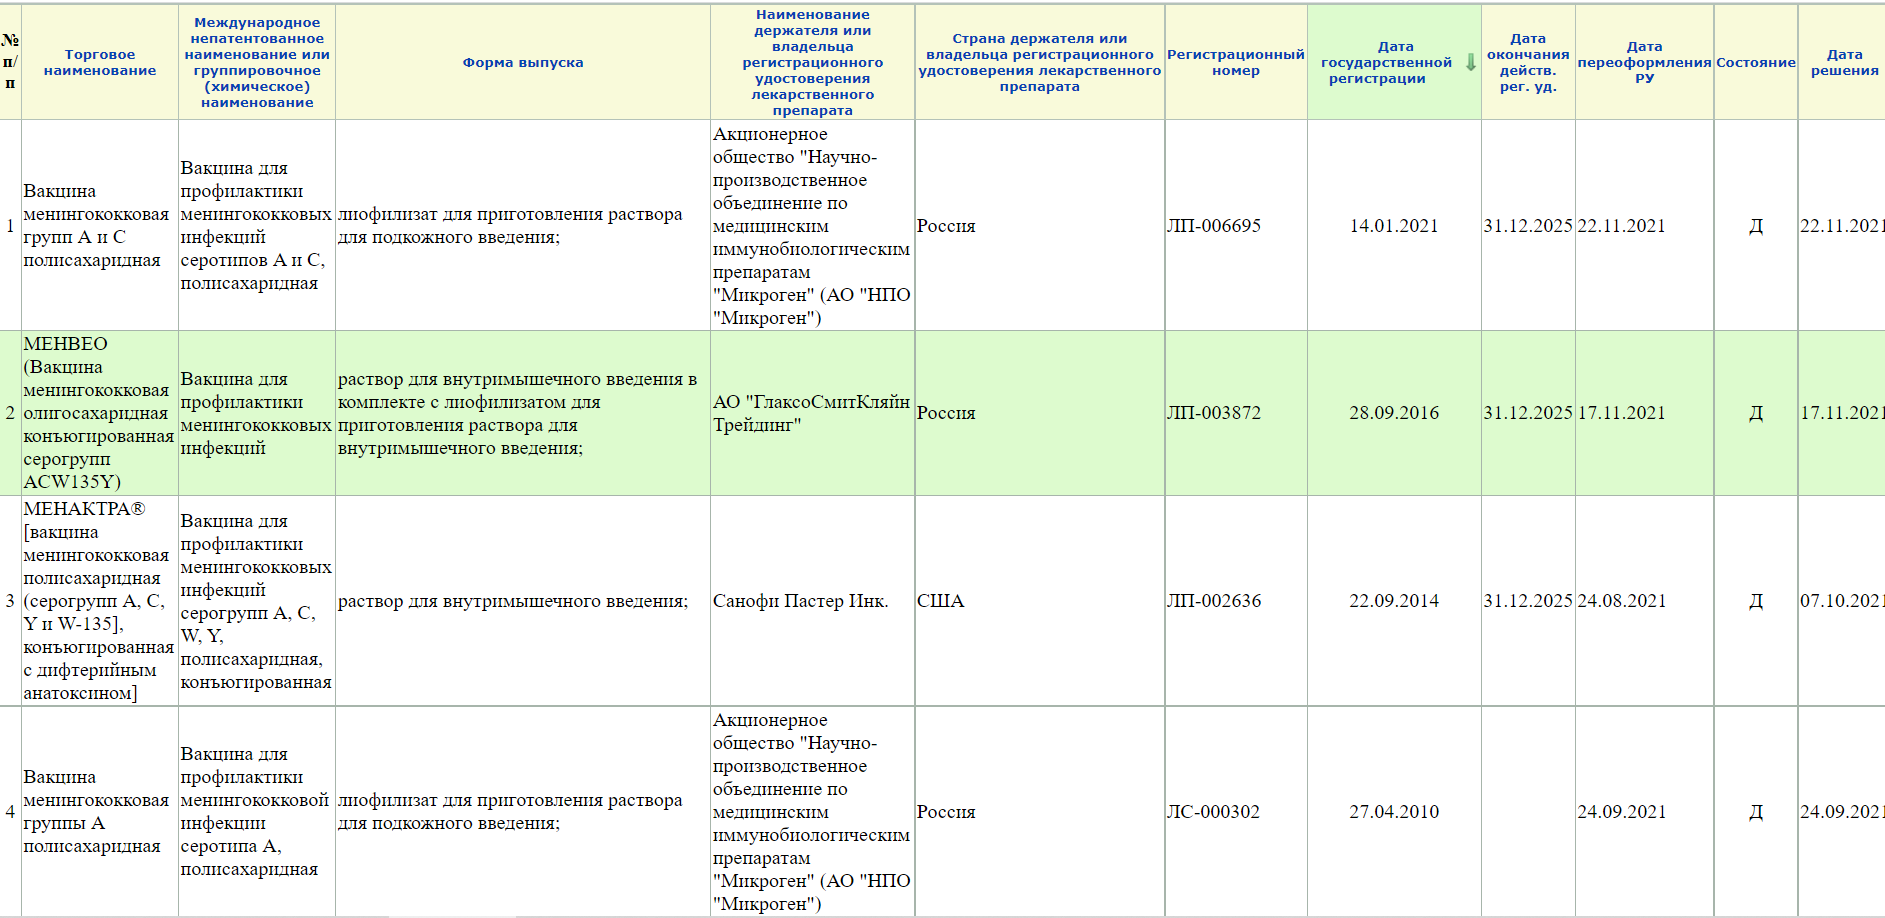Sort by Состояние column header
This screenshot has width=1885, height=918.
tap(1756, 63)
